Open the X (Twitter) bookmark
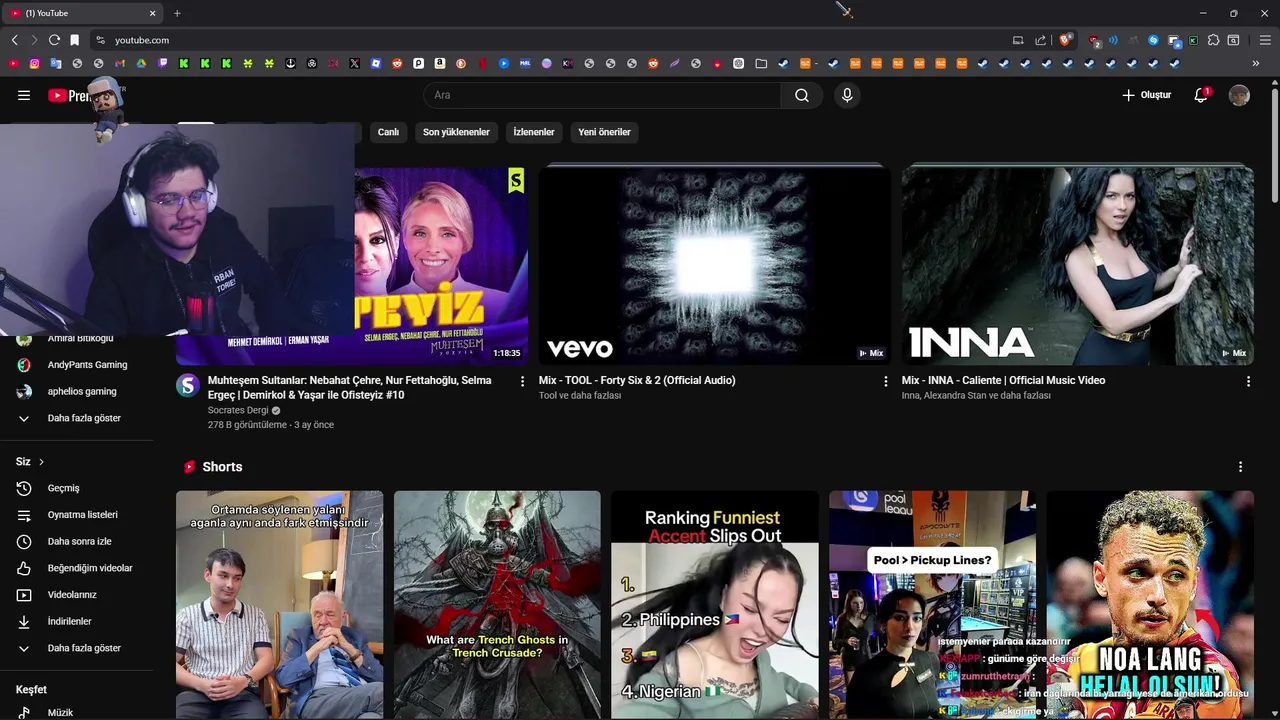1280x720 pixels. [x=354, y=63]
